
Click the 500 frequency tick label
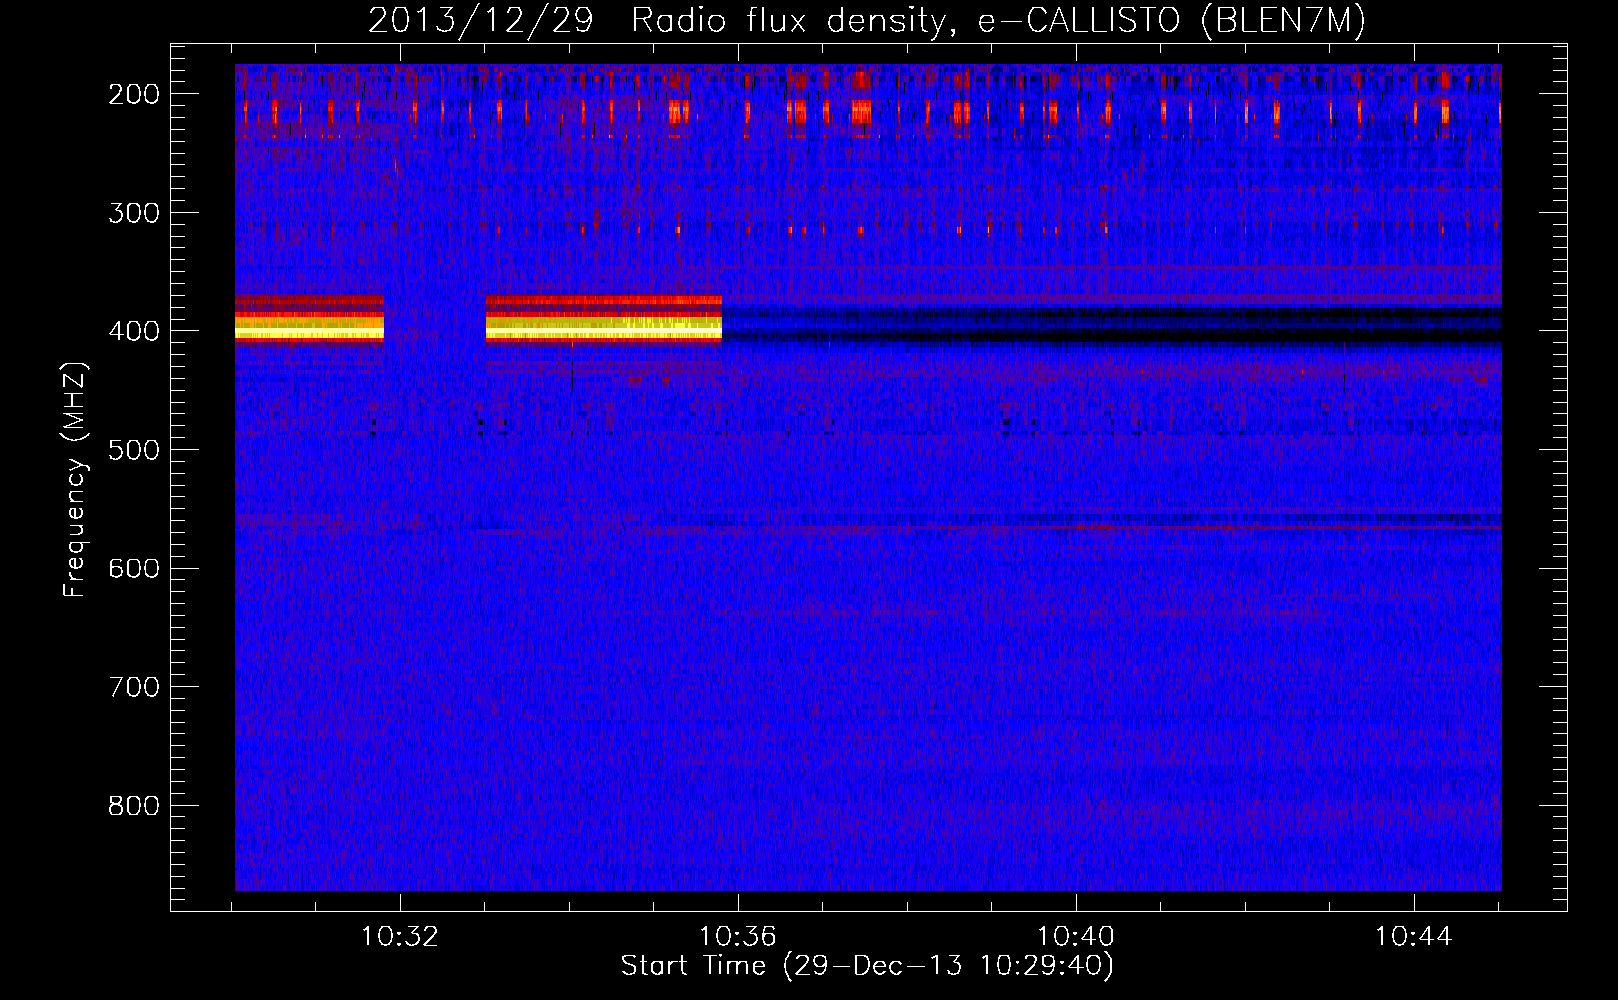134,450
